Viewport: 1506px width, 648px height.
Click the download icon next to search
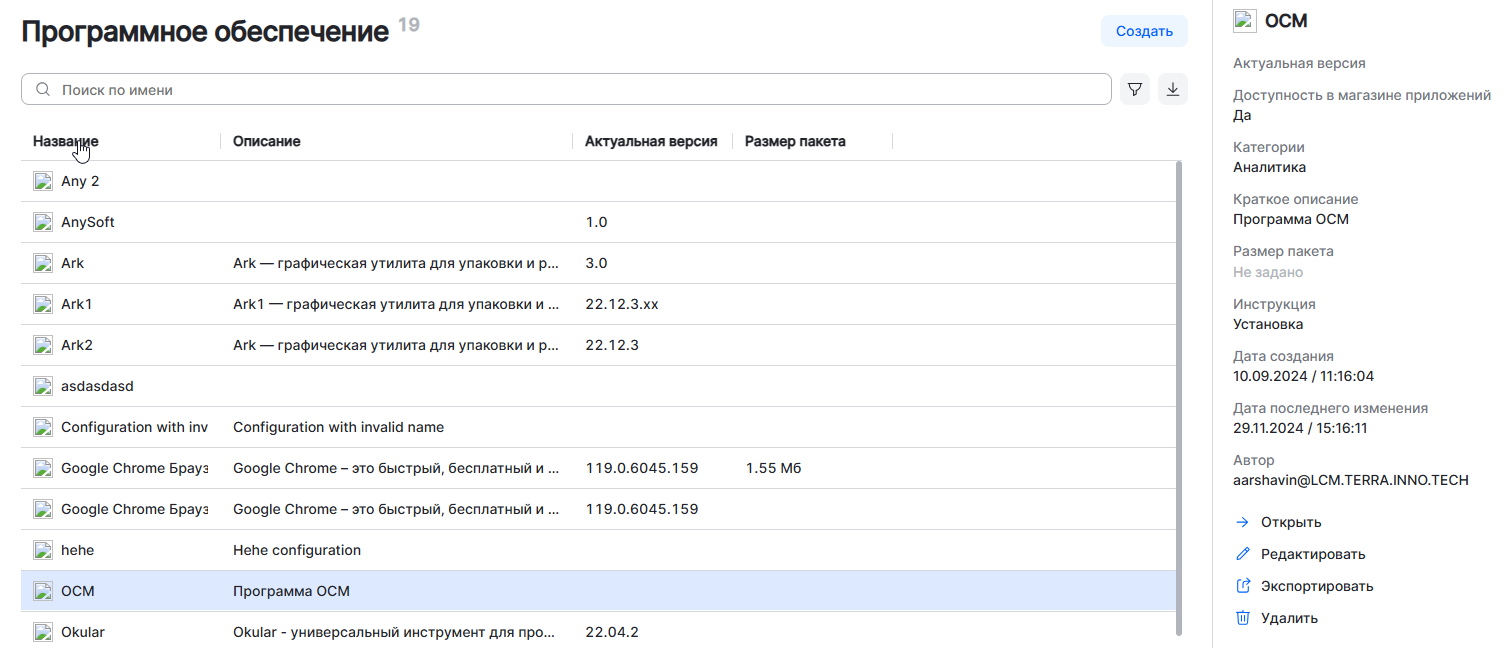pos(1172,90)
